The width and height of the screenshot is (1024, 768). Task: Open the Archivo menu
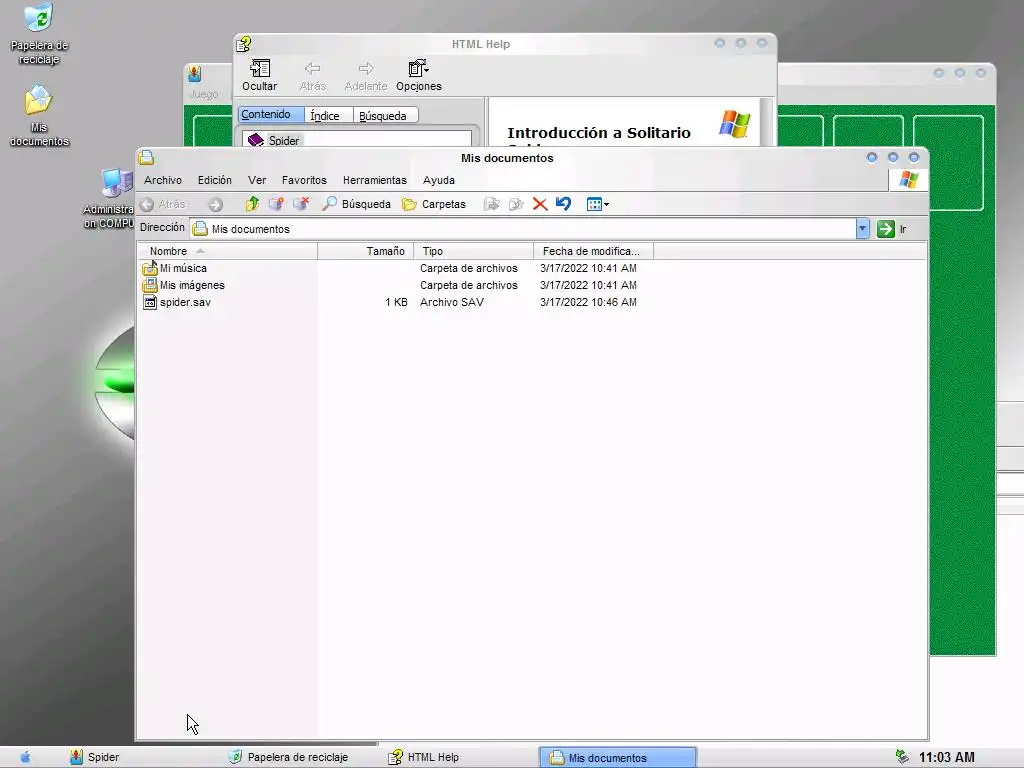163,180
